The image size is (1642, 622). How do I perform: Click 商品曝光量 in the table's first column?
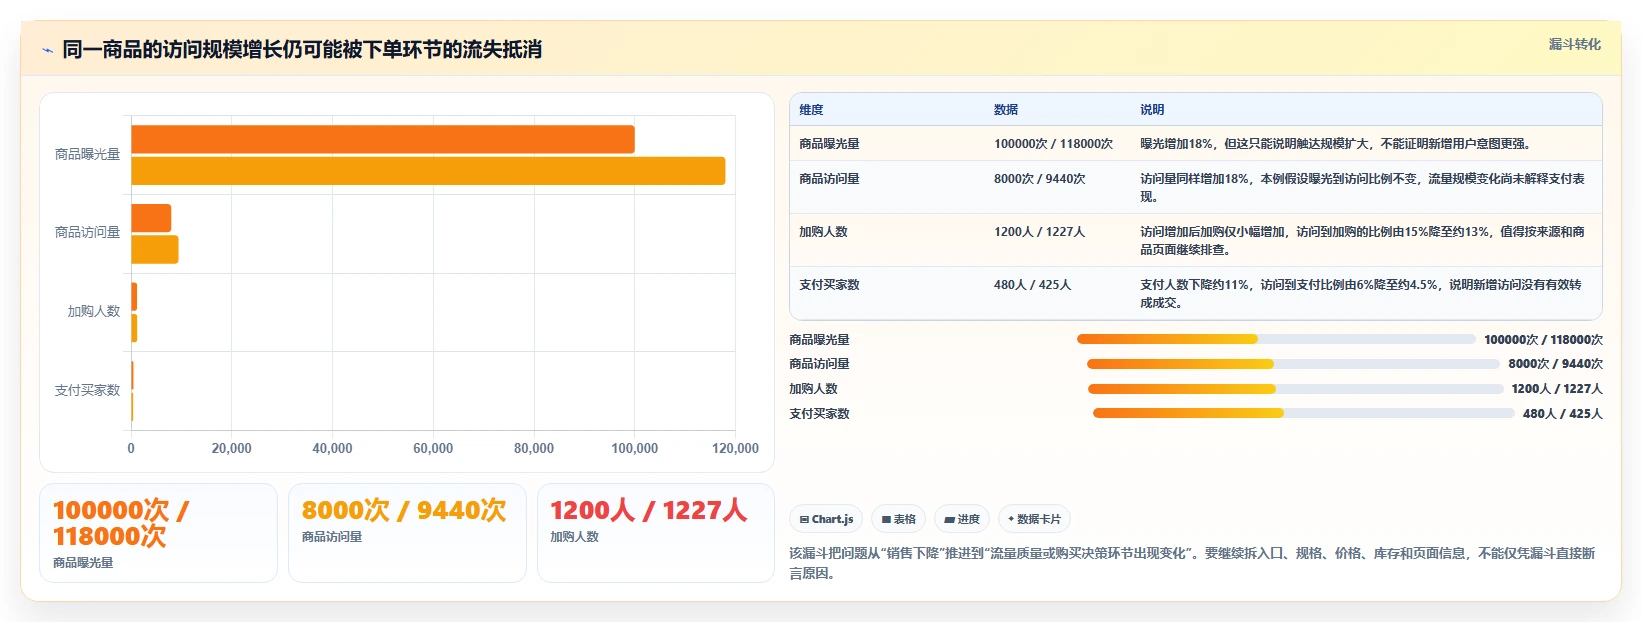coord(829,144)
